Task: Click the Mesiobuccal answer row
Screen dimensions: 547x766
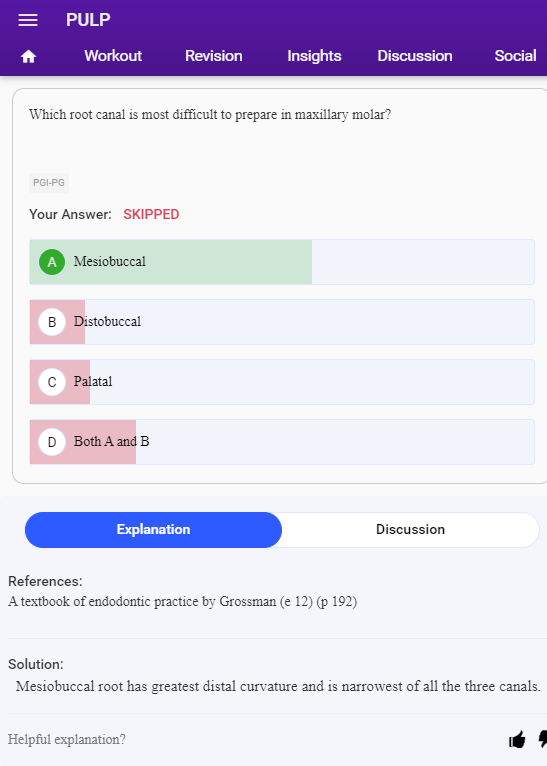Action: (282, 262)
